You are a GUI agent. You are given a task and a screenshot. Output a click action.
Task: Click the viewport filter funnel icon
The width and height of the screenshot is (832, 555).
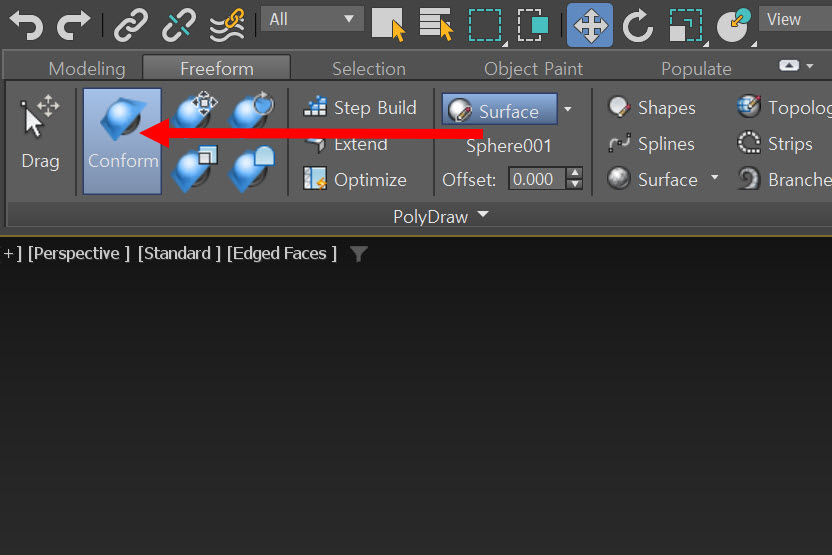coord(359,254)
